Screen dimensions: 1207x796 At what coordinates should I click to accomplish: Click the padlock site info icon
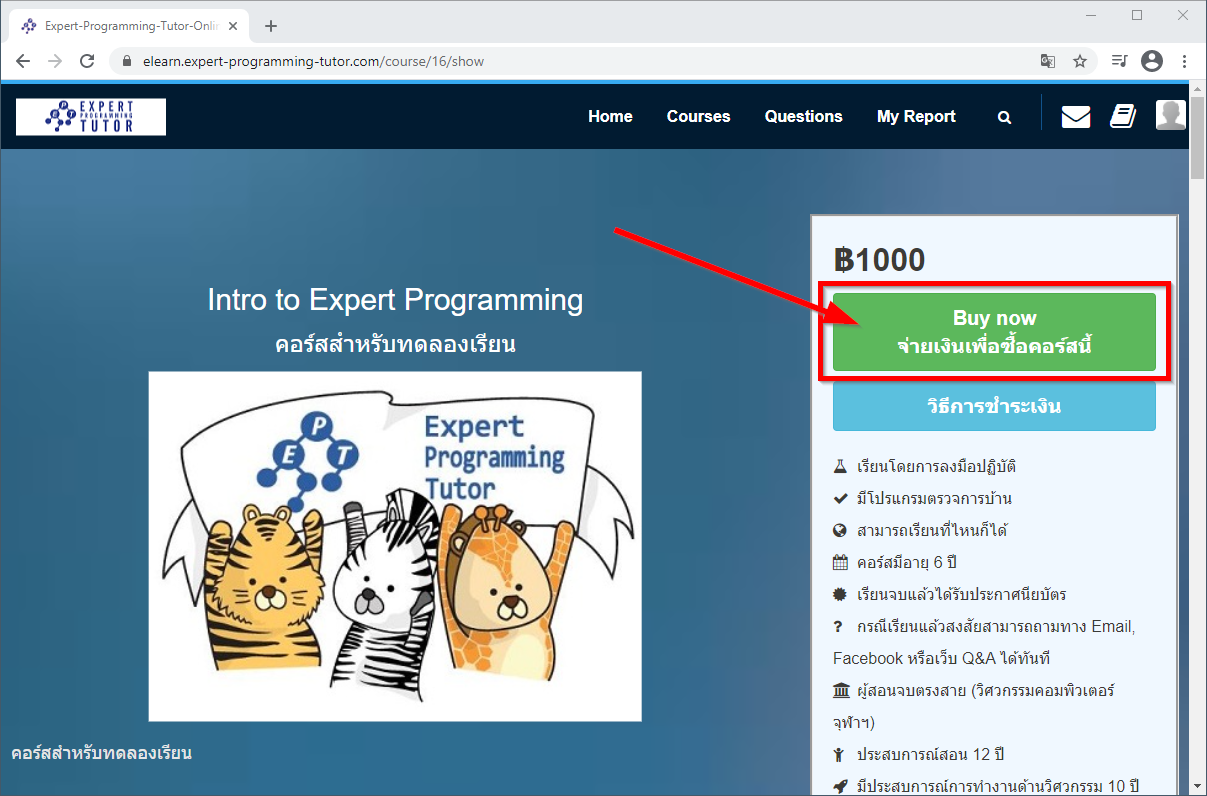pos(126,61)
